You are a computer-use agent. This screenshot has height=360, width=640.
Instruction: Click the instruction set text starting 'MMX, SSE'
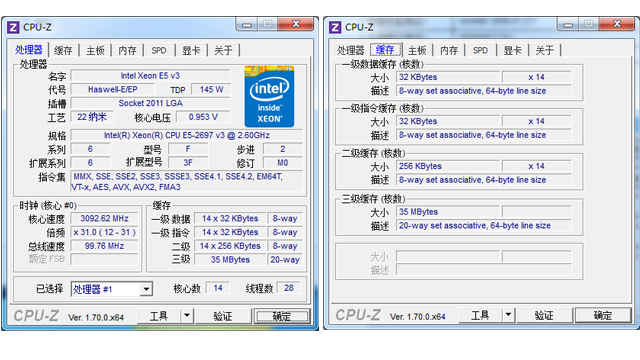pyautogui.click(x=187, y=182)
